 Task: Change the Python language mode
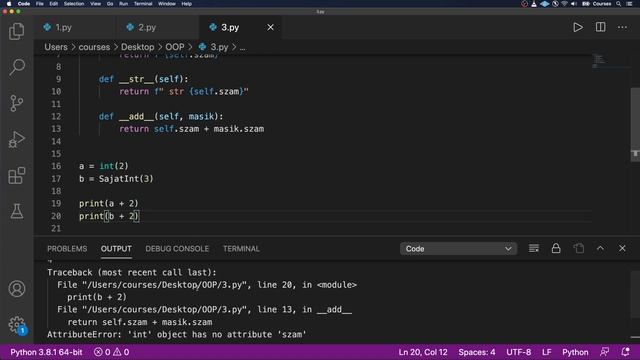[575, 352]
